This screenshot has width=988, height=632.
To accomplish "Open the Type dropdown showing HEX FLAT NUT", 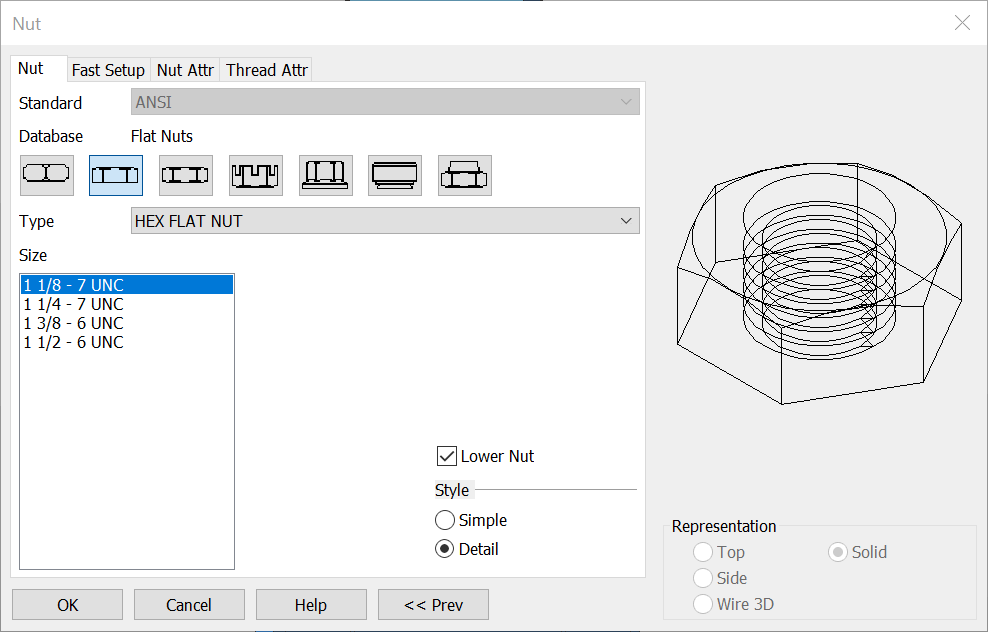I will pyautogui.click(x=385, y=220).
